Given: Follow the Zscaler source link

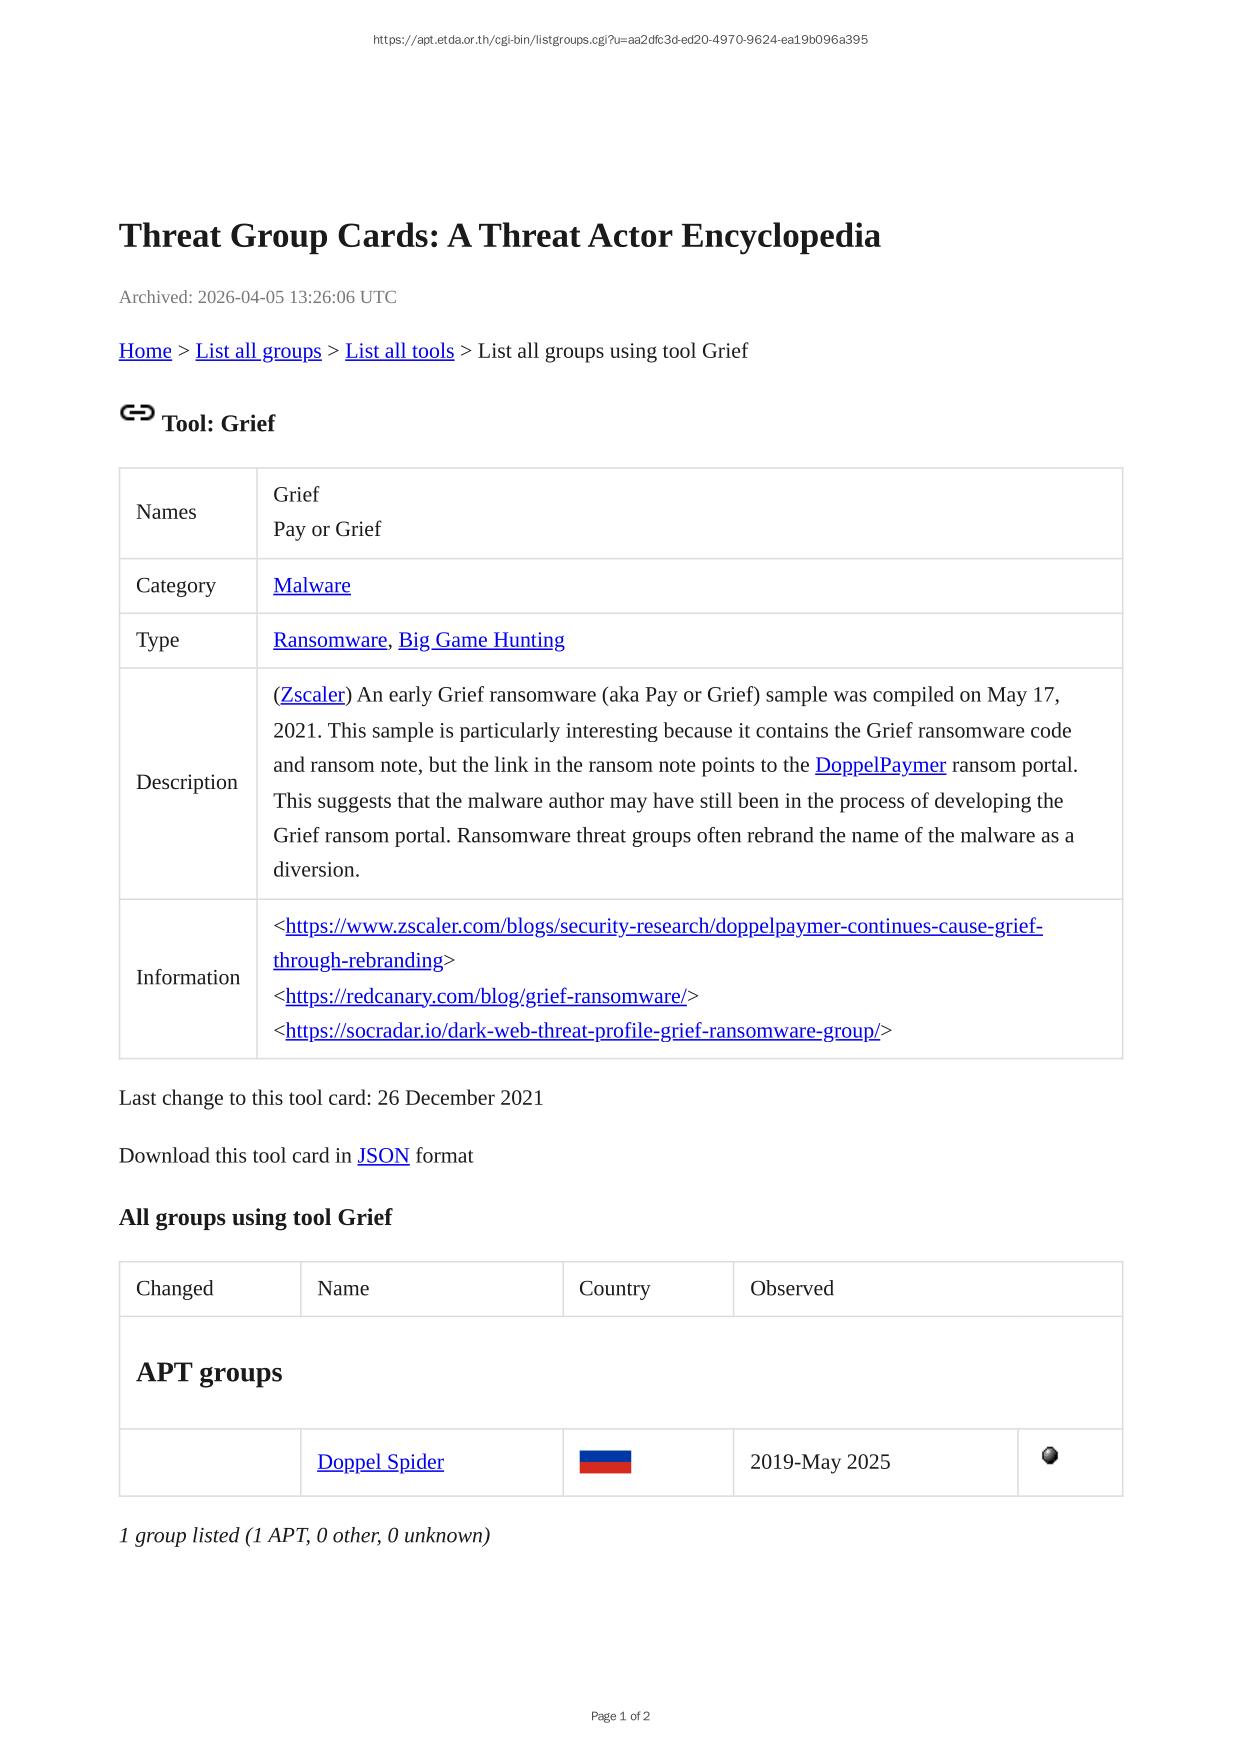Looking at the screenshot, I should click(312, 695).
